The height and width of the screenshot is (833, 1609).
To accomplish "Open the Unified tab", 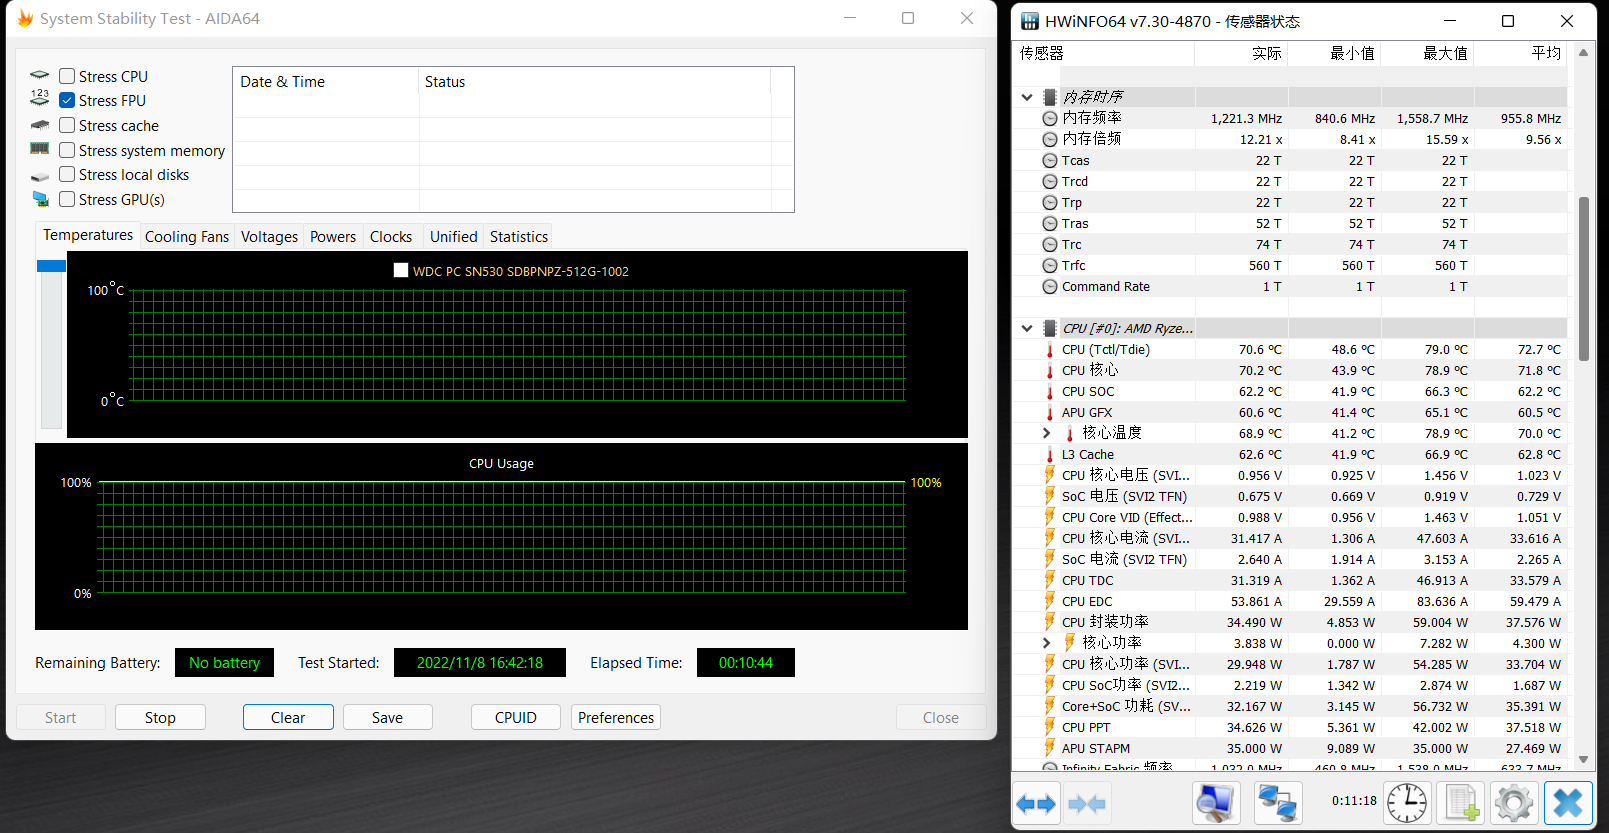I will pos(454,237).
